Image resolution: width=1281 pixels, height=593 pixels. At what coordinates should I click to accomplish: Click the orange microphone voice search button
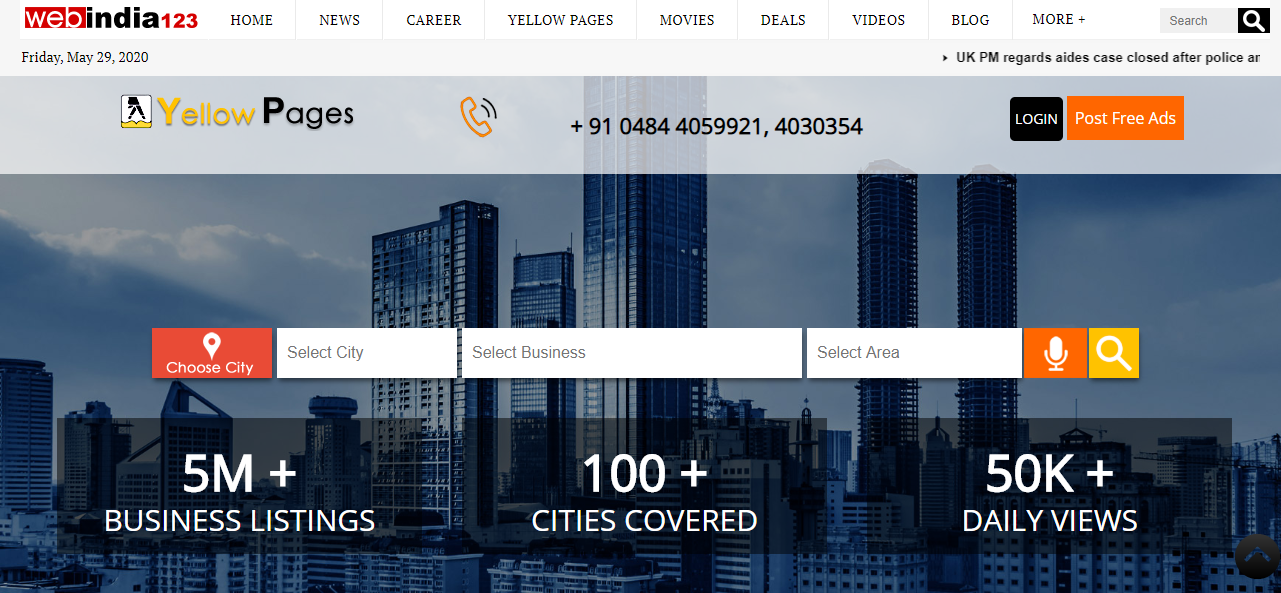(x=1055, y=353)
